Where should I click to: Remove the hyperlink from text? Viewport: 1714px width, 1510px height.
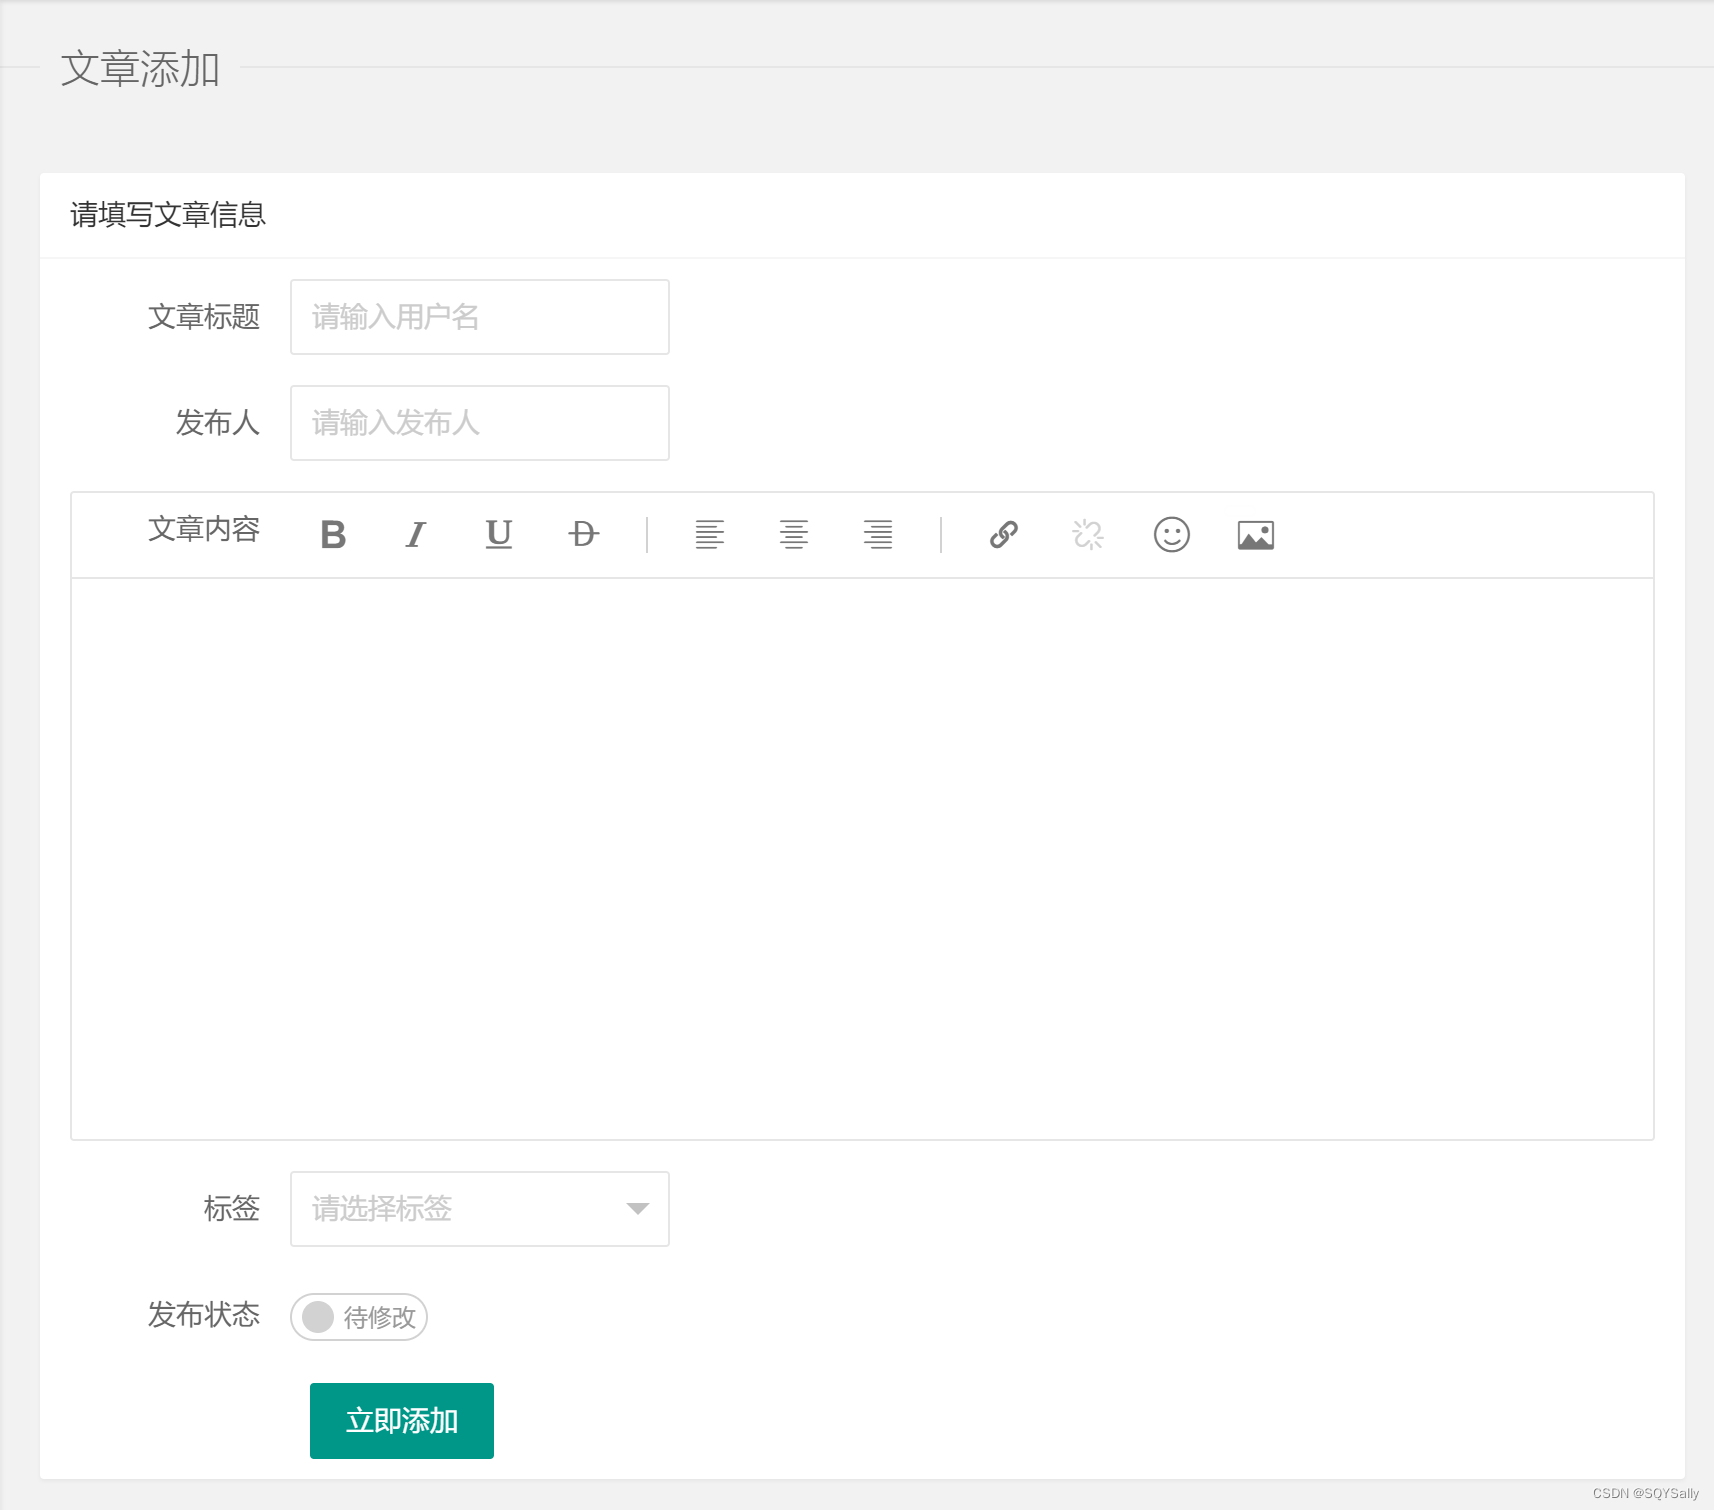point(1088,535)
